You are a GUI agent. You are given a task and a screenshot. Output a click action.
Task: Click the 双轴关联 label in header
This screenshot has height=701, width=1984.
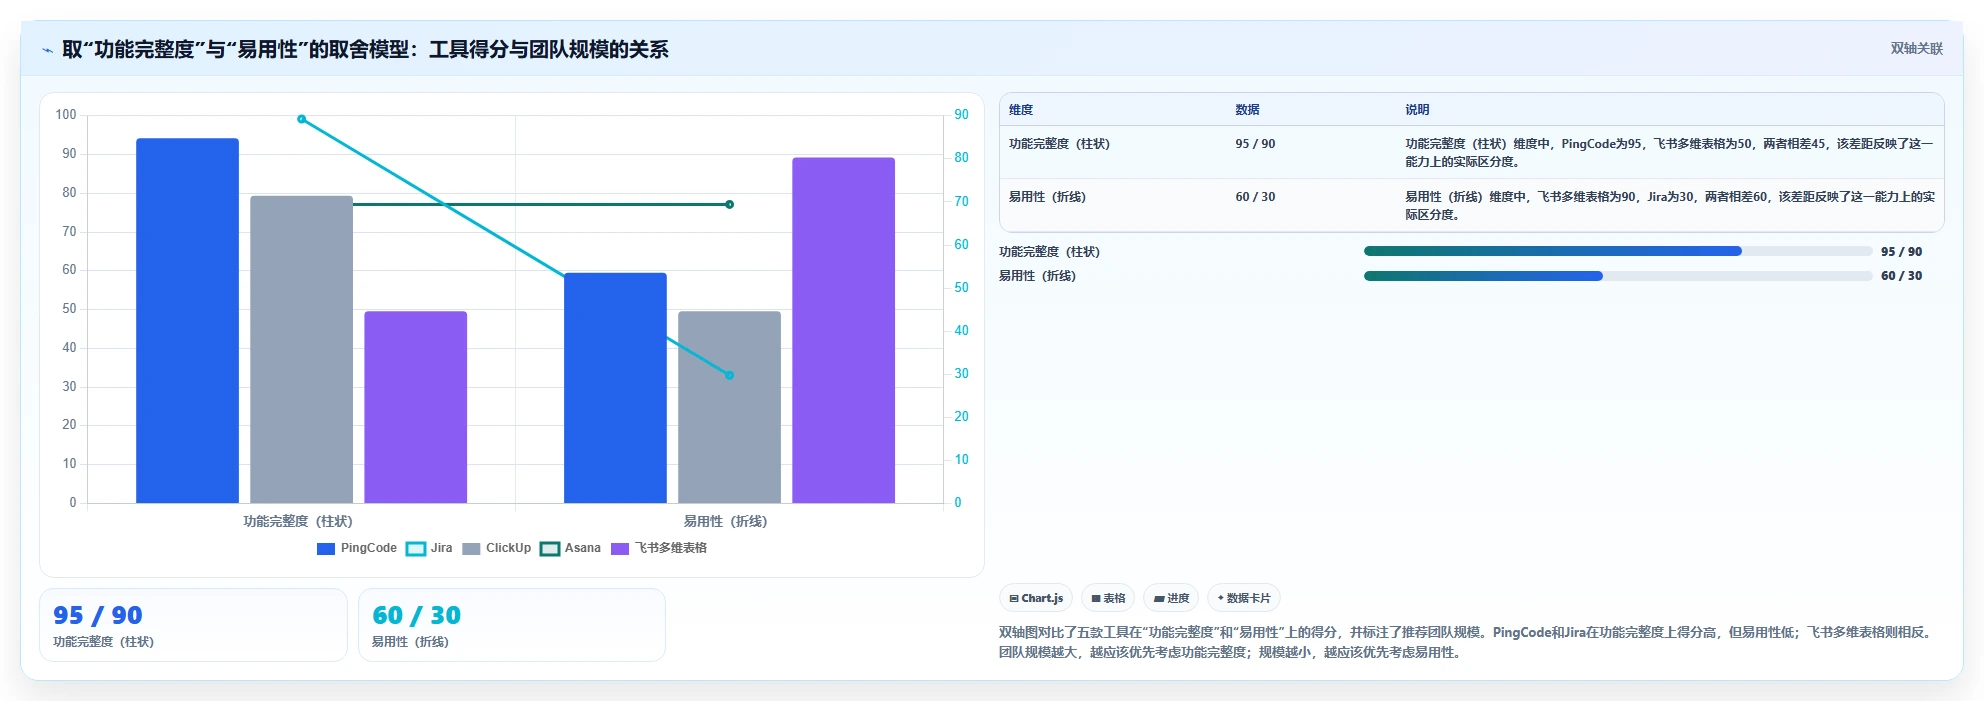point(1916,48)
